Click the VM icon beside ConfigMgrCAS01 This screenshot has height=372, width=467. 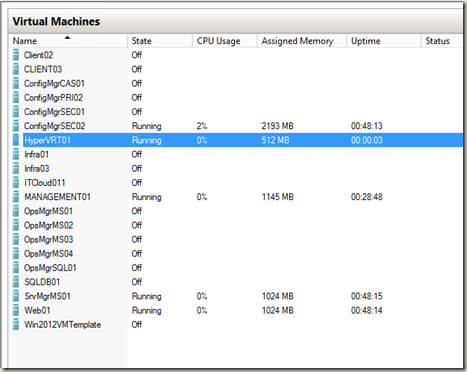[x=16, y=83]
